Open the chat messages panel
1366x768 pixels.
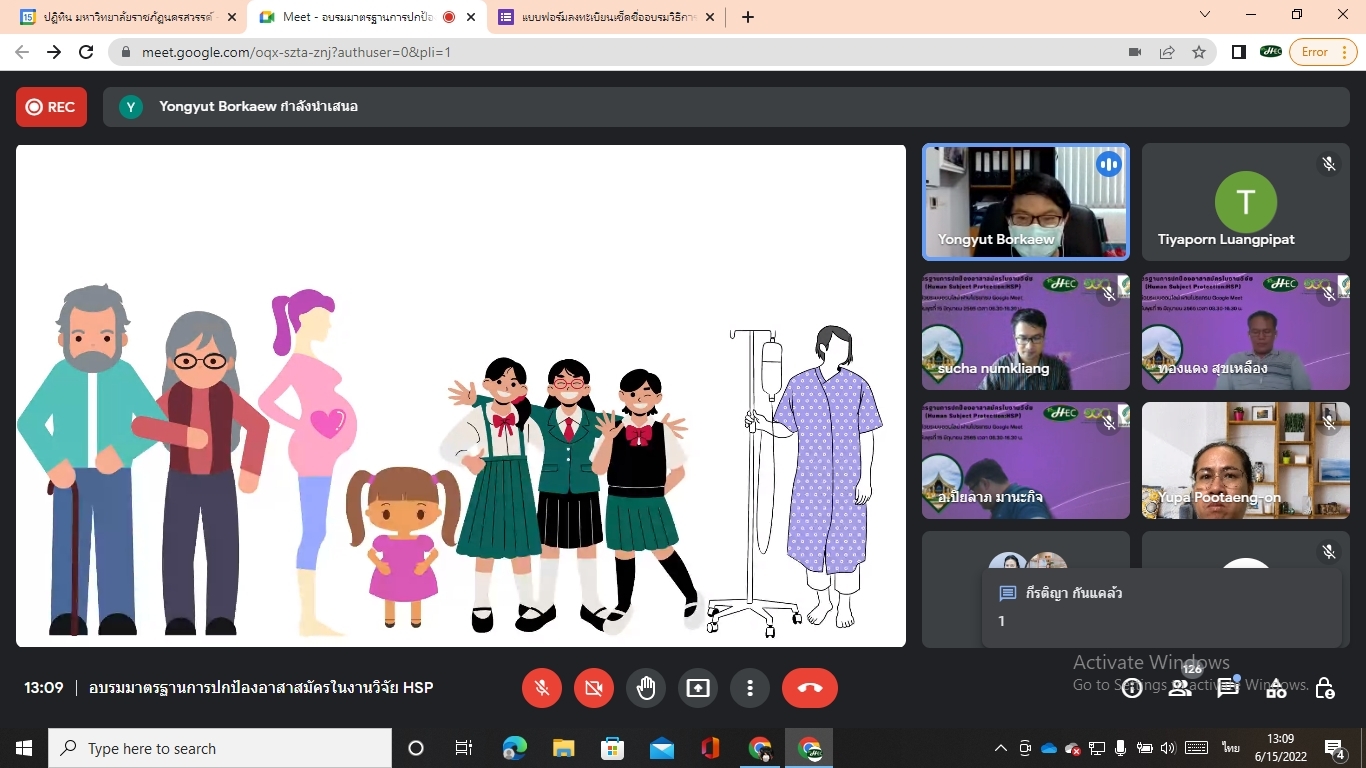click(x=1228, y=688)
